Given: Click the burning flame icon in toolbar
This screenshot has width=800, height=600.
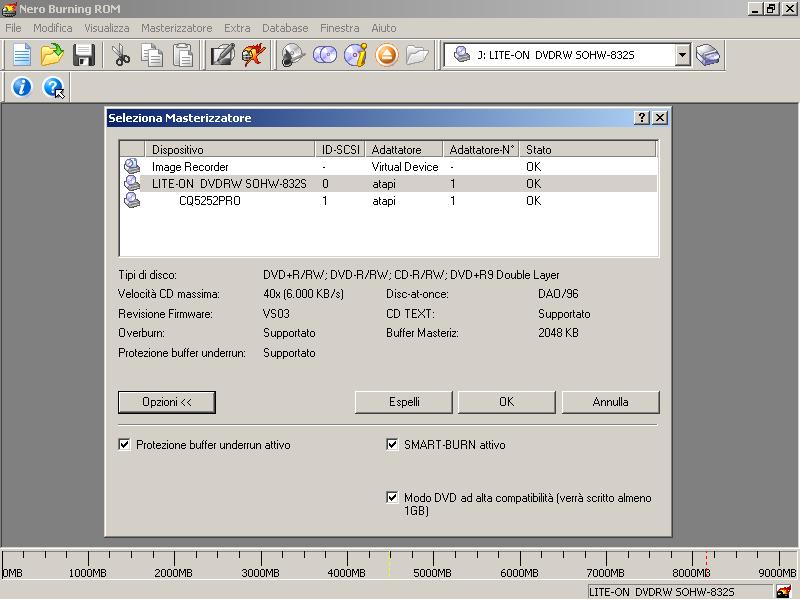Looking at the screenshot, I should 254,55.
